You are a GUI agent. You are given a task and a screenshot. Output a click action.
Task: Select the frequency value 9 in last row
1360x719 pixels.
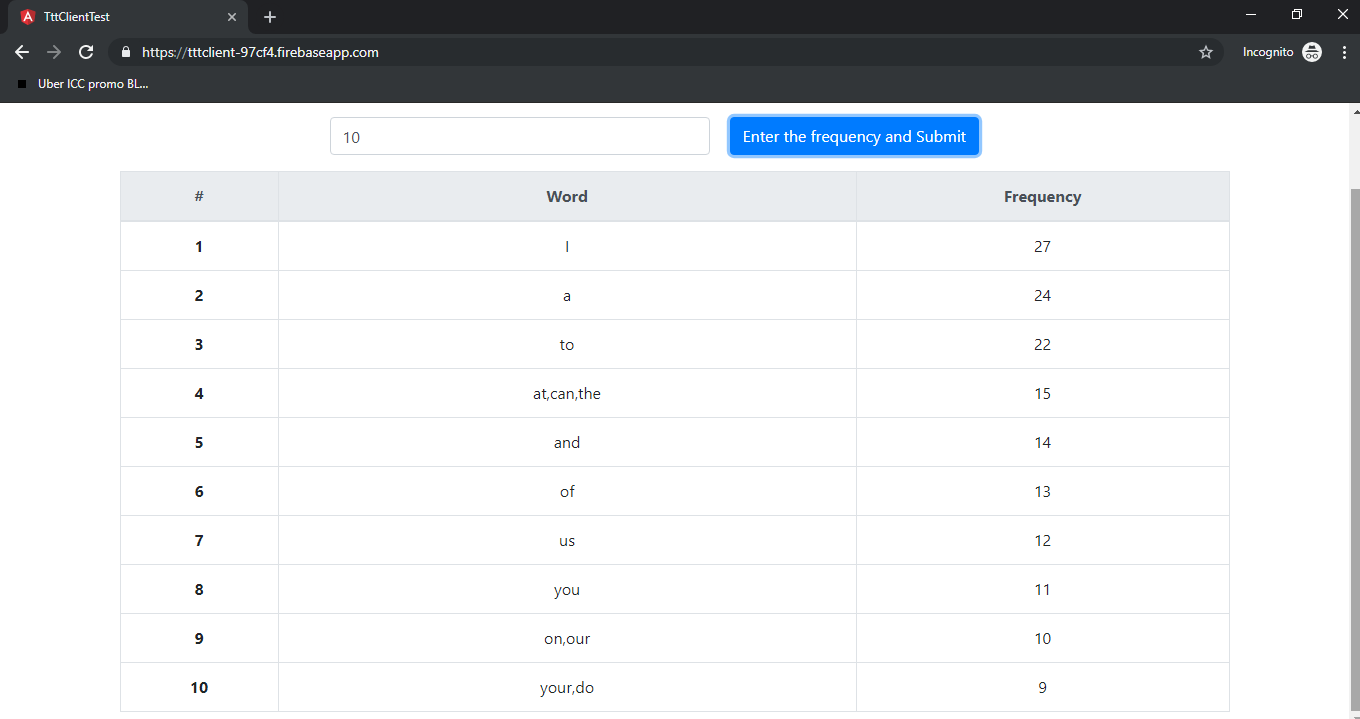1042,687
